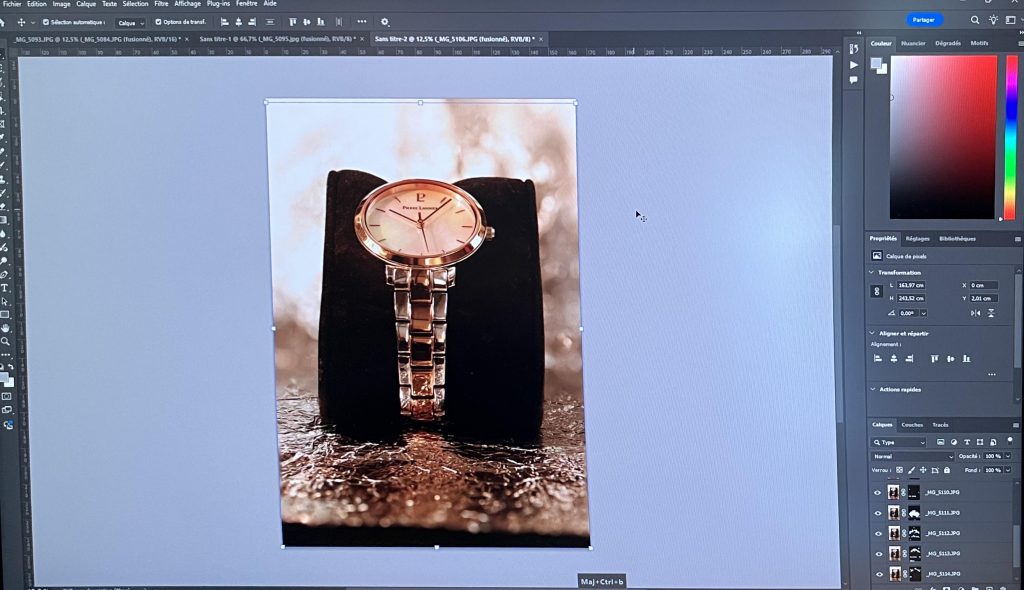The width and height of the screenshot is (1024, 590).
Task: Click the link width and height icon
Action: 877,291
